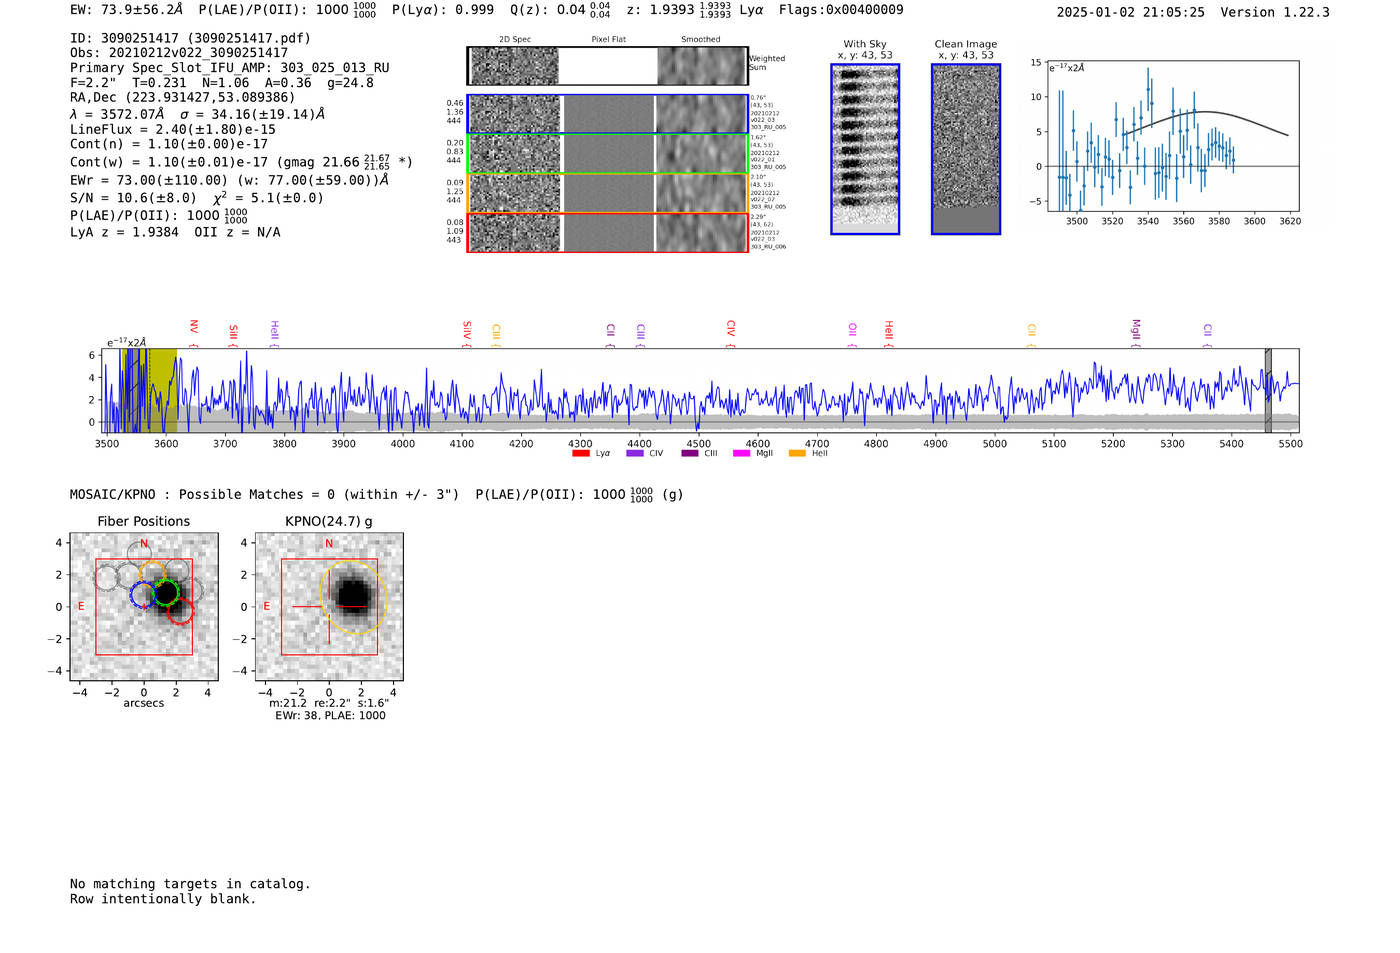
Task: Click the yellow aperture circle in KPNO image
Action: click(x=353, y=597)
